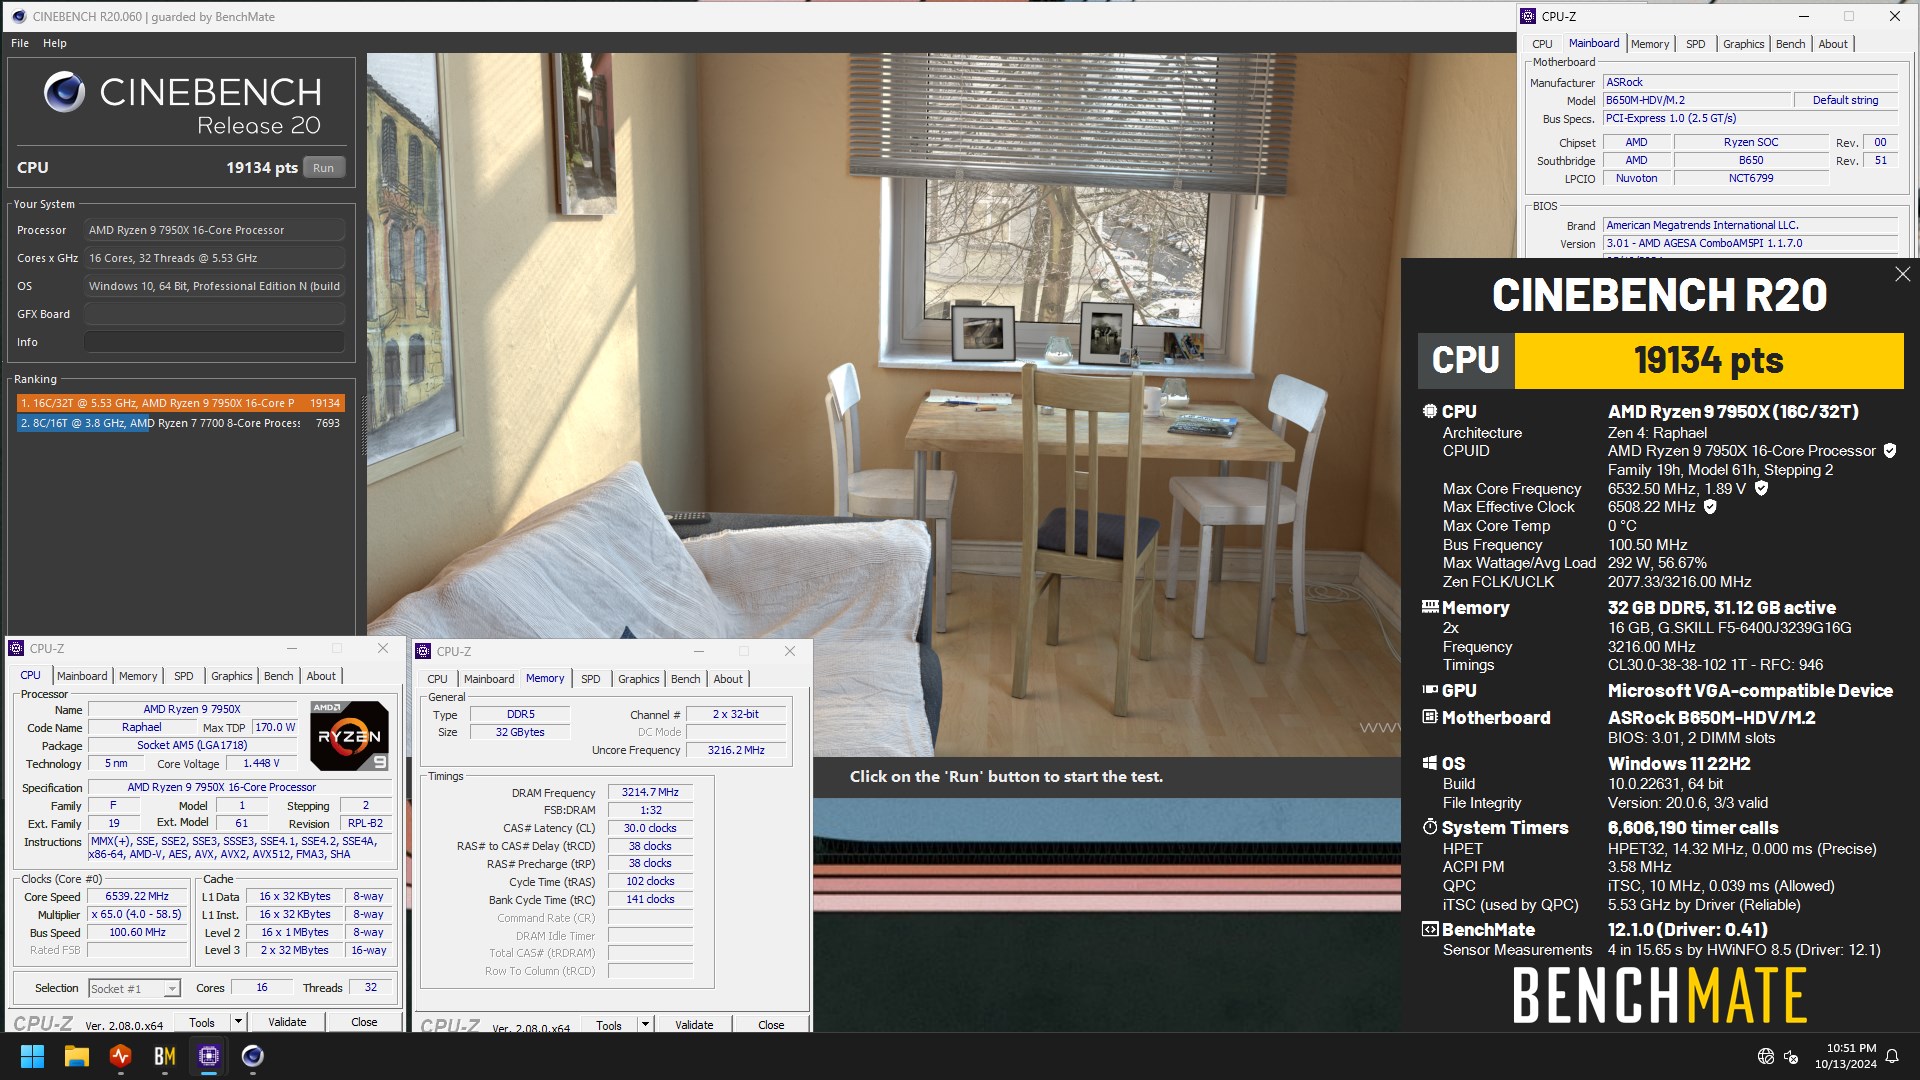Click the System Timers clock icon
This screenshot has height=1080, width=1920.
coord(1430,827)
